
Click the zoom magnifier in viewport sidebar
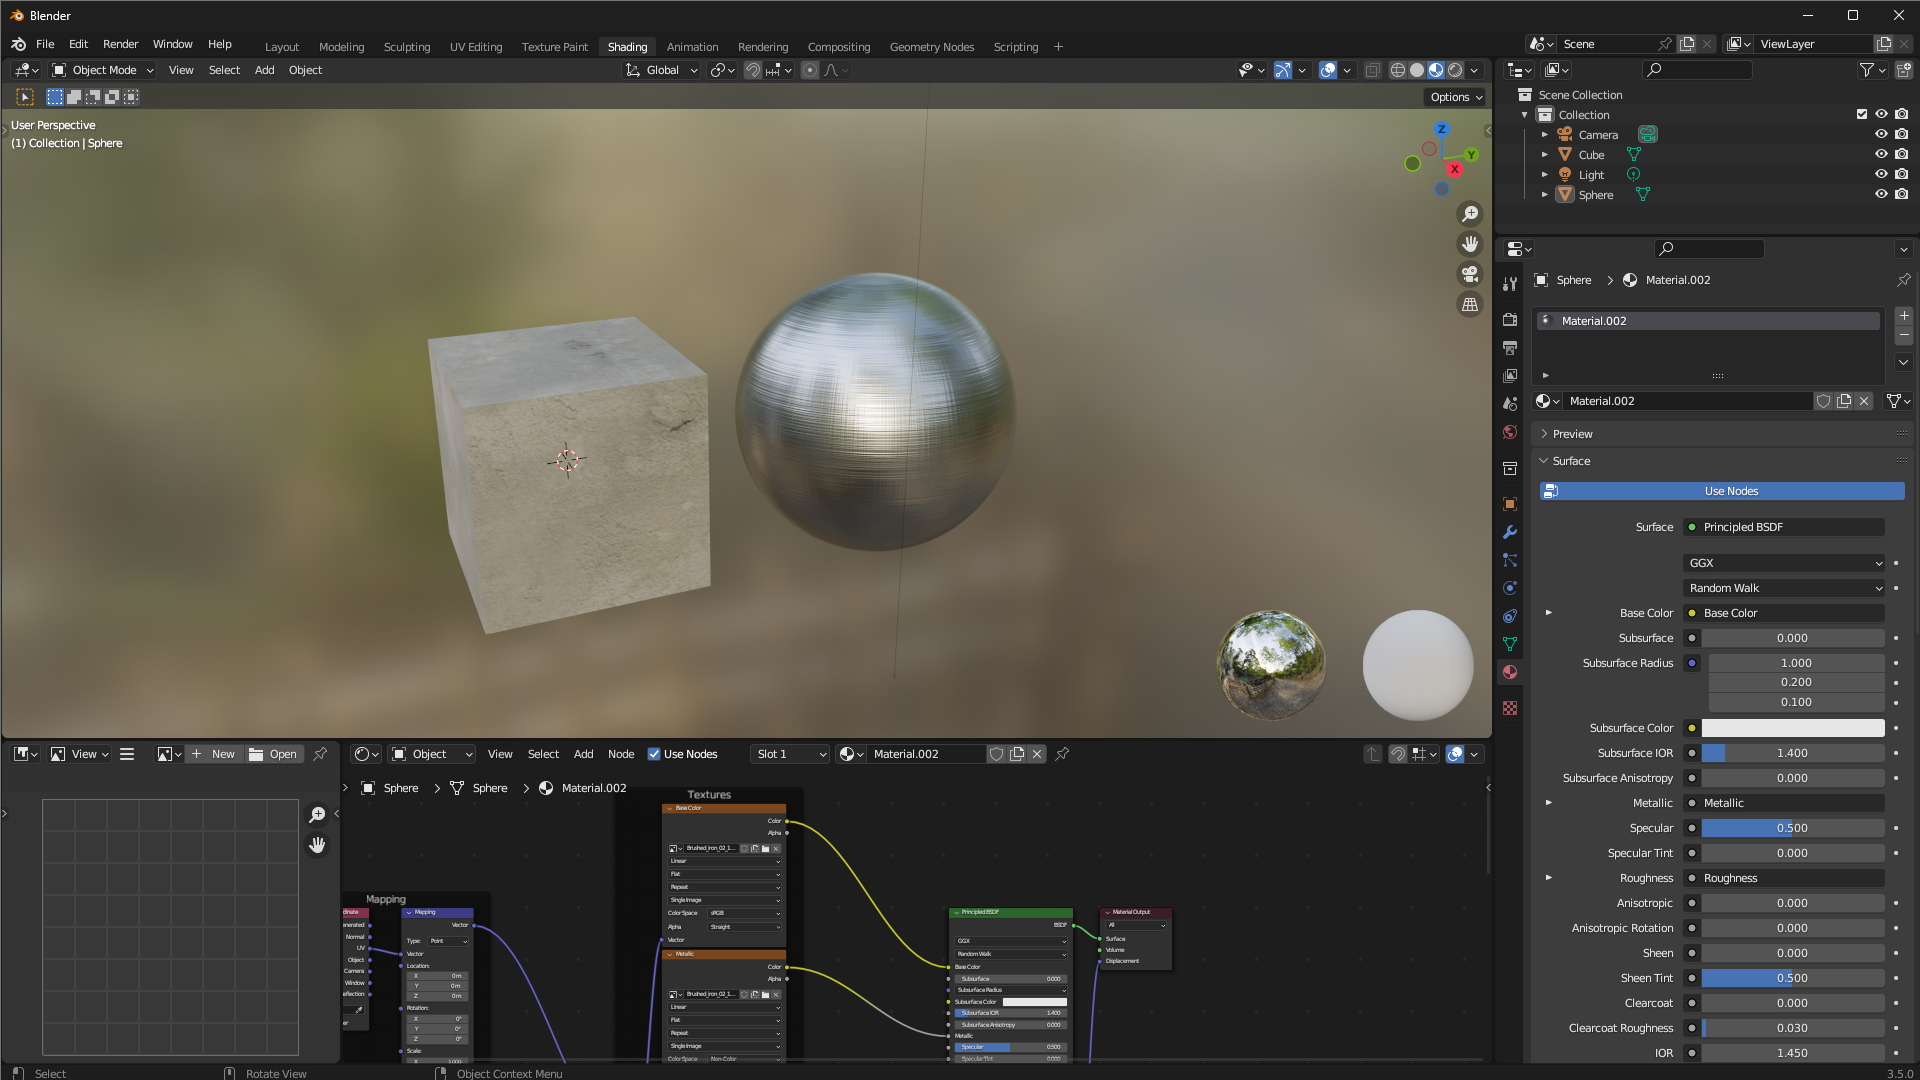[1470, 213]
